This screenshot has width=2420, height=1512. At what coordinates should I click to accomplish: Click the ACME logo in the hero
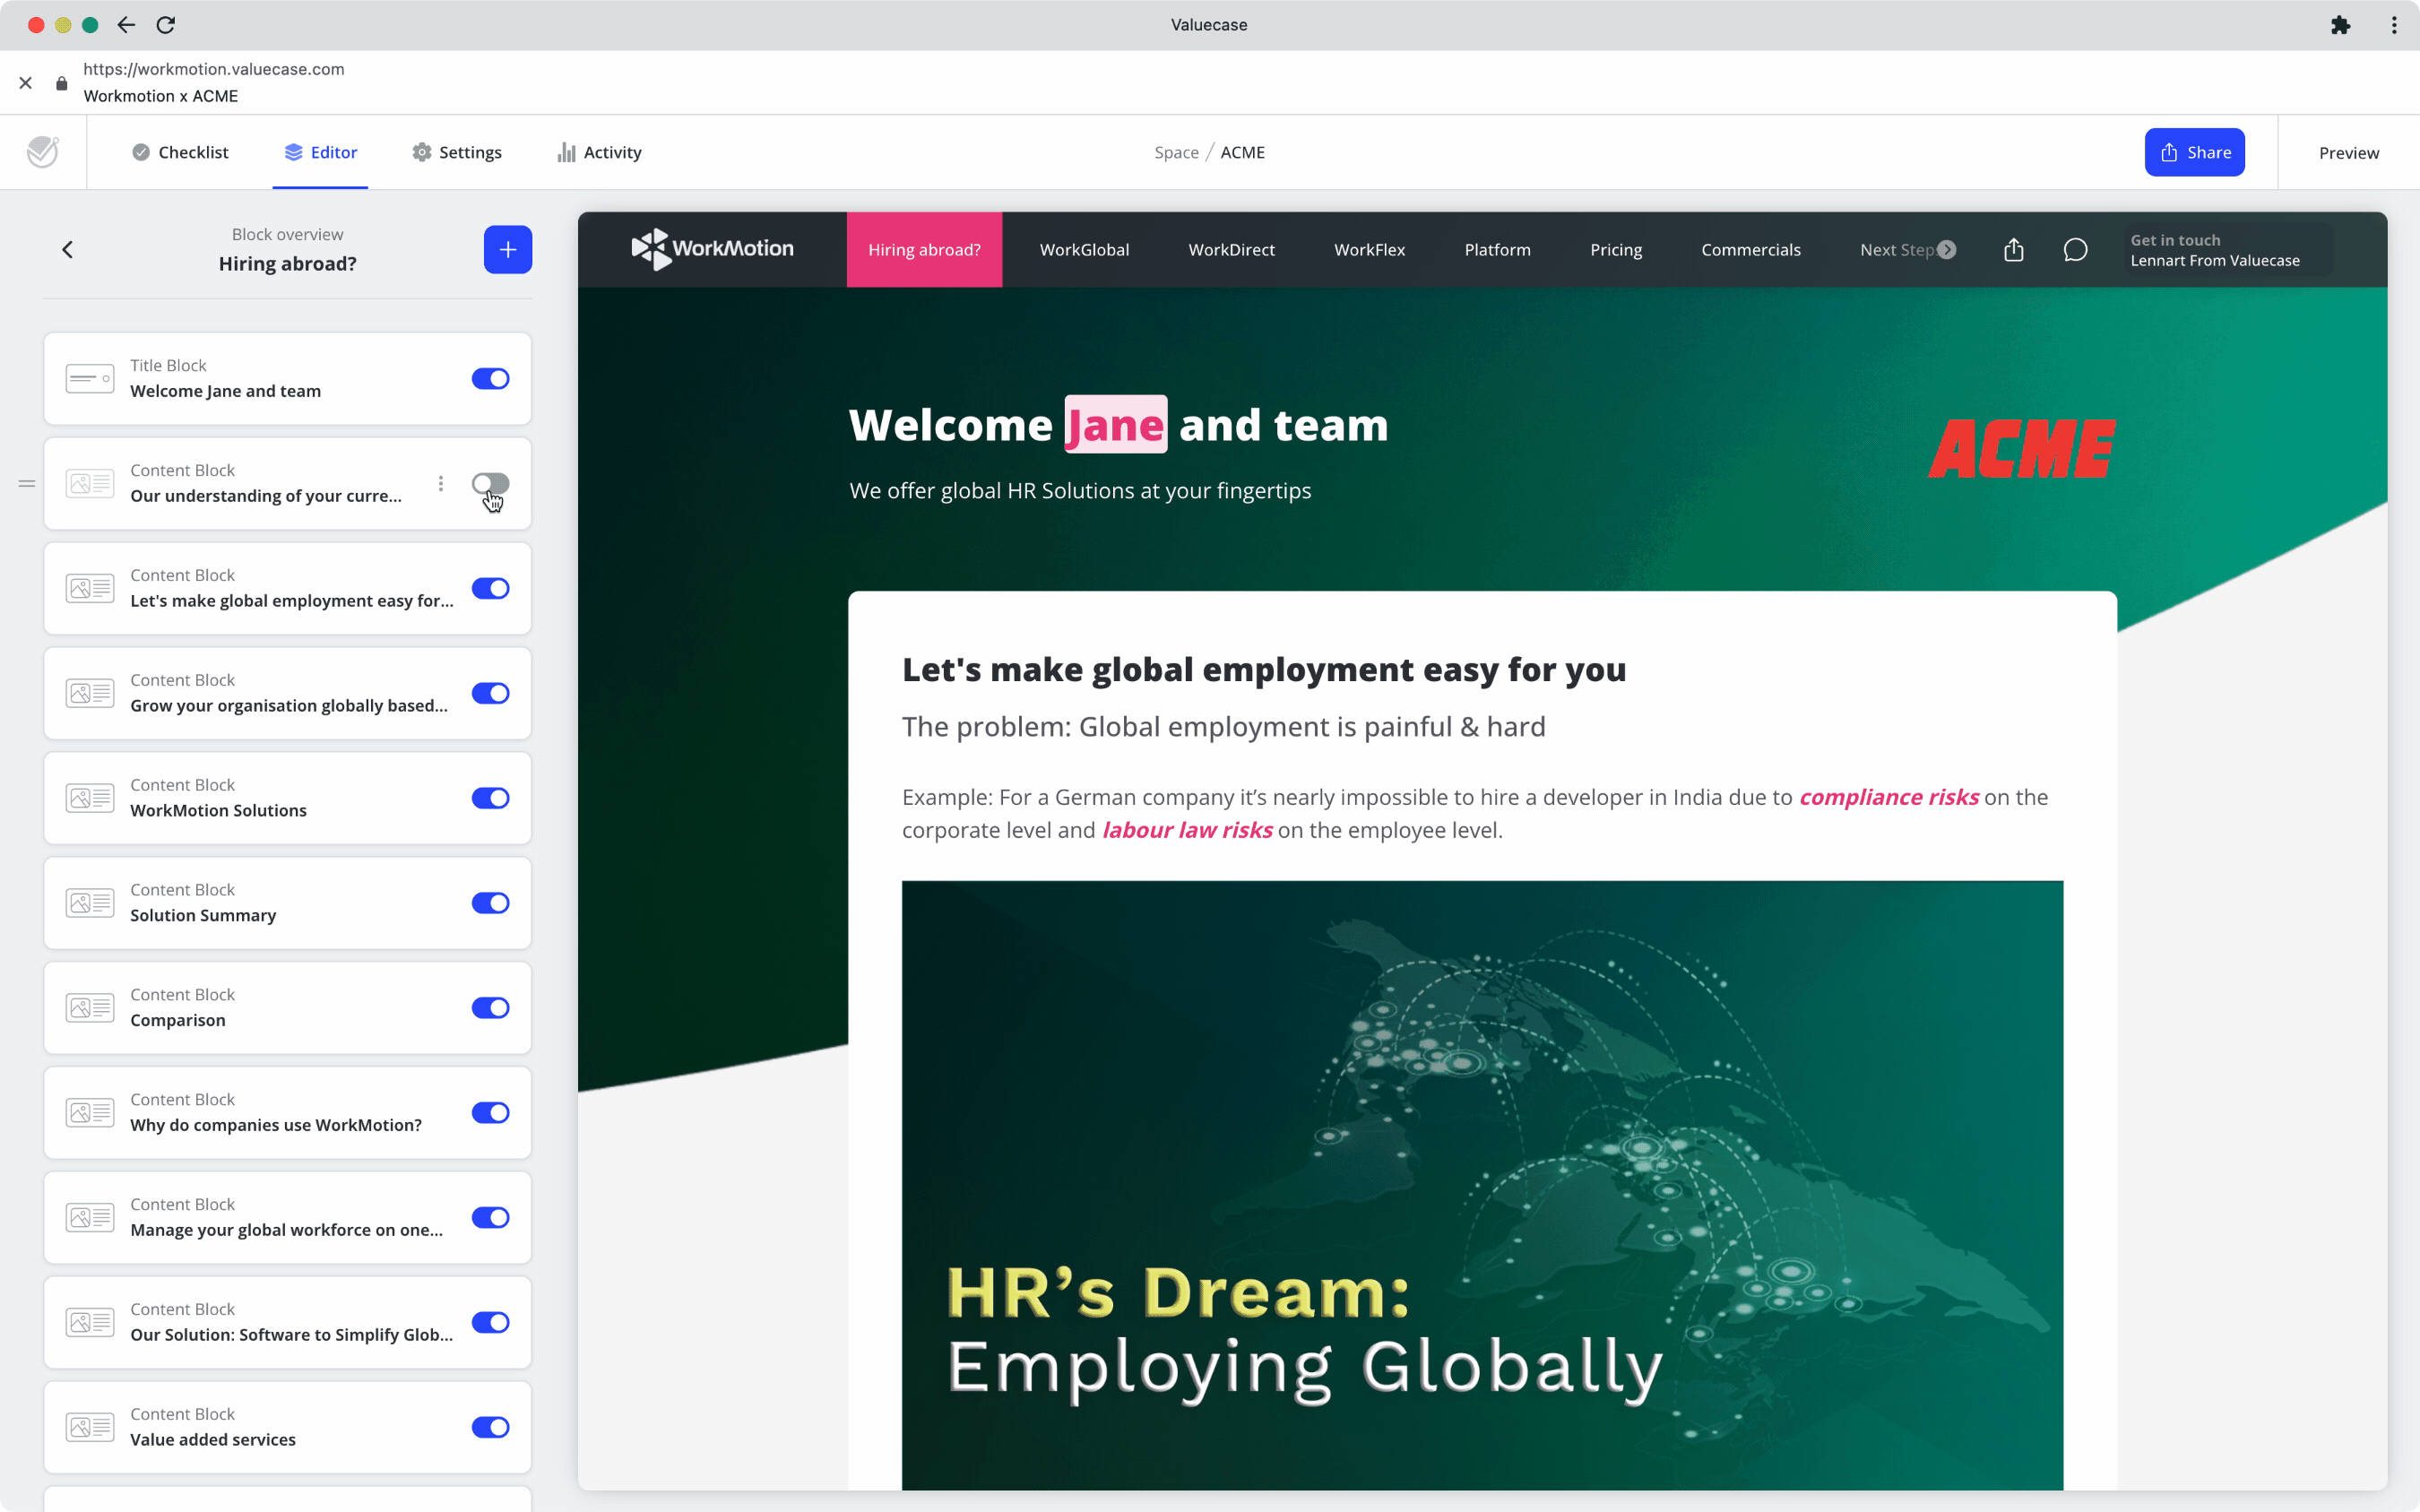[x=2021, y=448]
